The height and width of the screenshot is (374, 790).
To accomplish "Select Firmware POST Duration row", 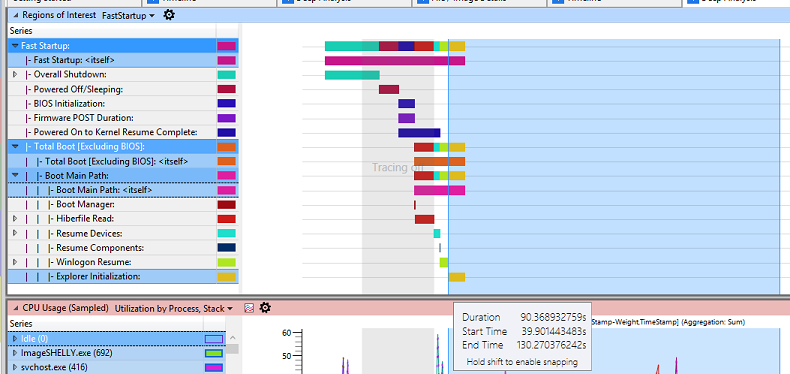I will coord(123,118).
